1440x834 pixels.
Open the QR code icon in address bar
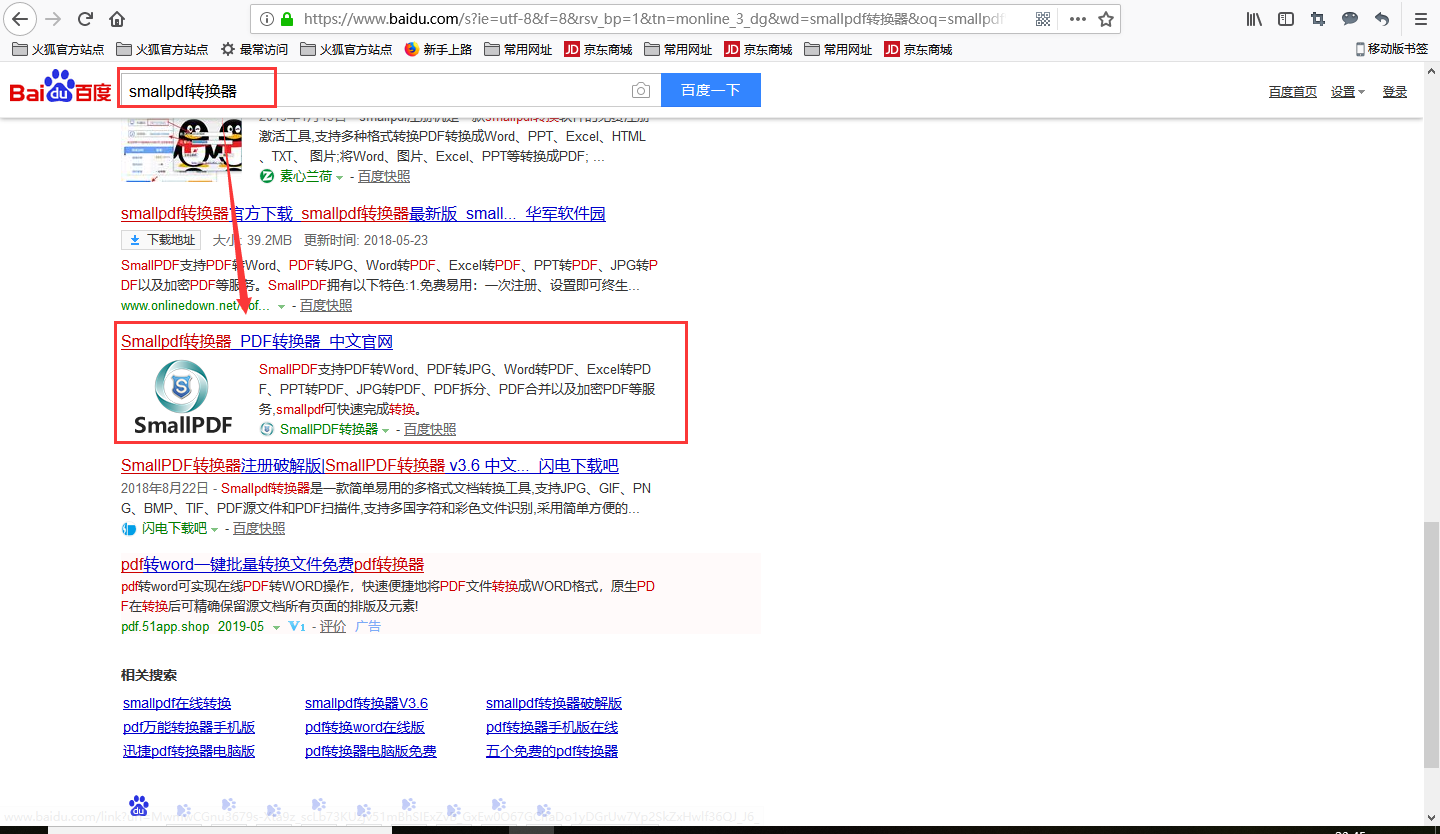pyautogui.click(x=1043, y=19)
